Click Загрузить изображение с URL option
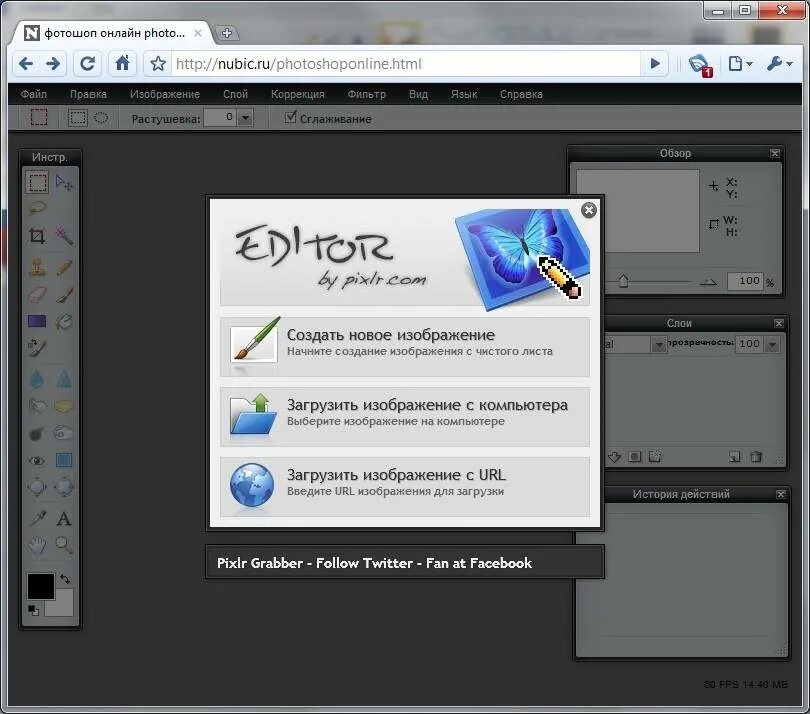The height and width of the screenshot is (714, 810). click(405, 487)
